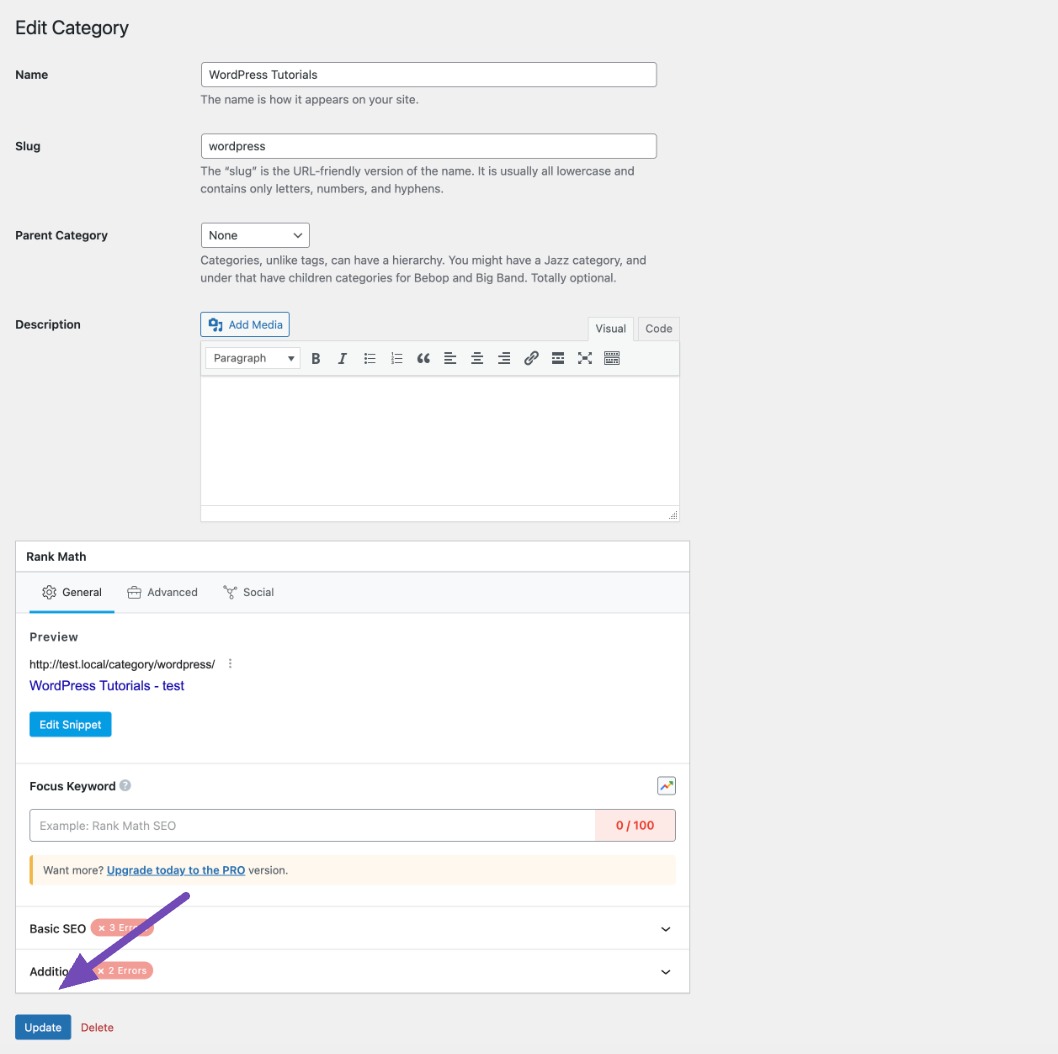Click the WordPress Tutorials - test preview title
This screenshot has width=1058, height=1054.
click(x=107, y=686)
